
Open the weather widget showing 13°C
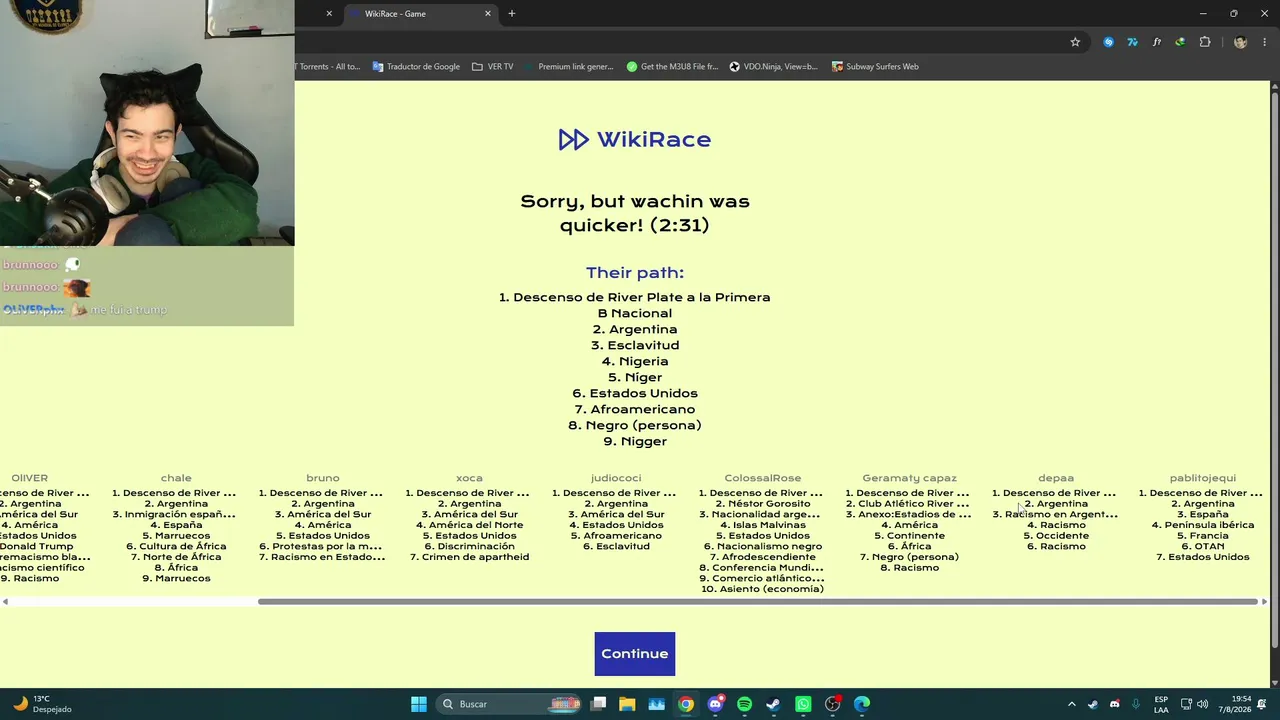(x=40, y=704)
